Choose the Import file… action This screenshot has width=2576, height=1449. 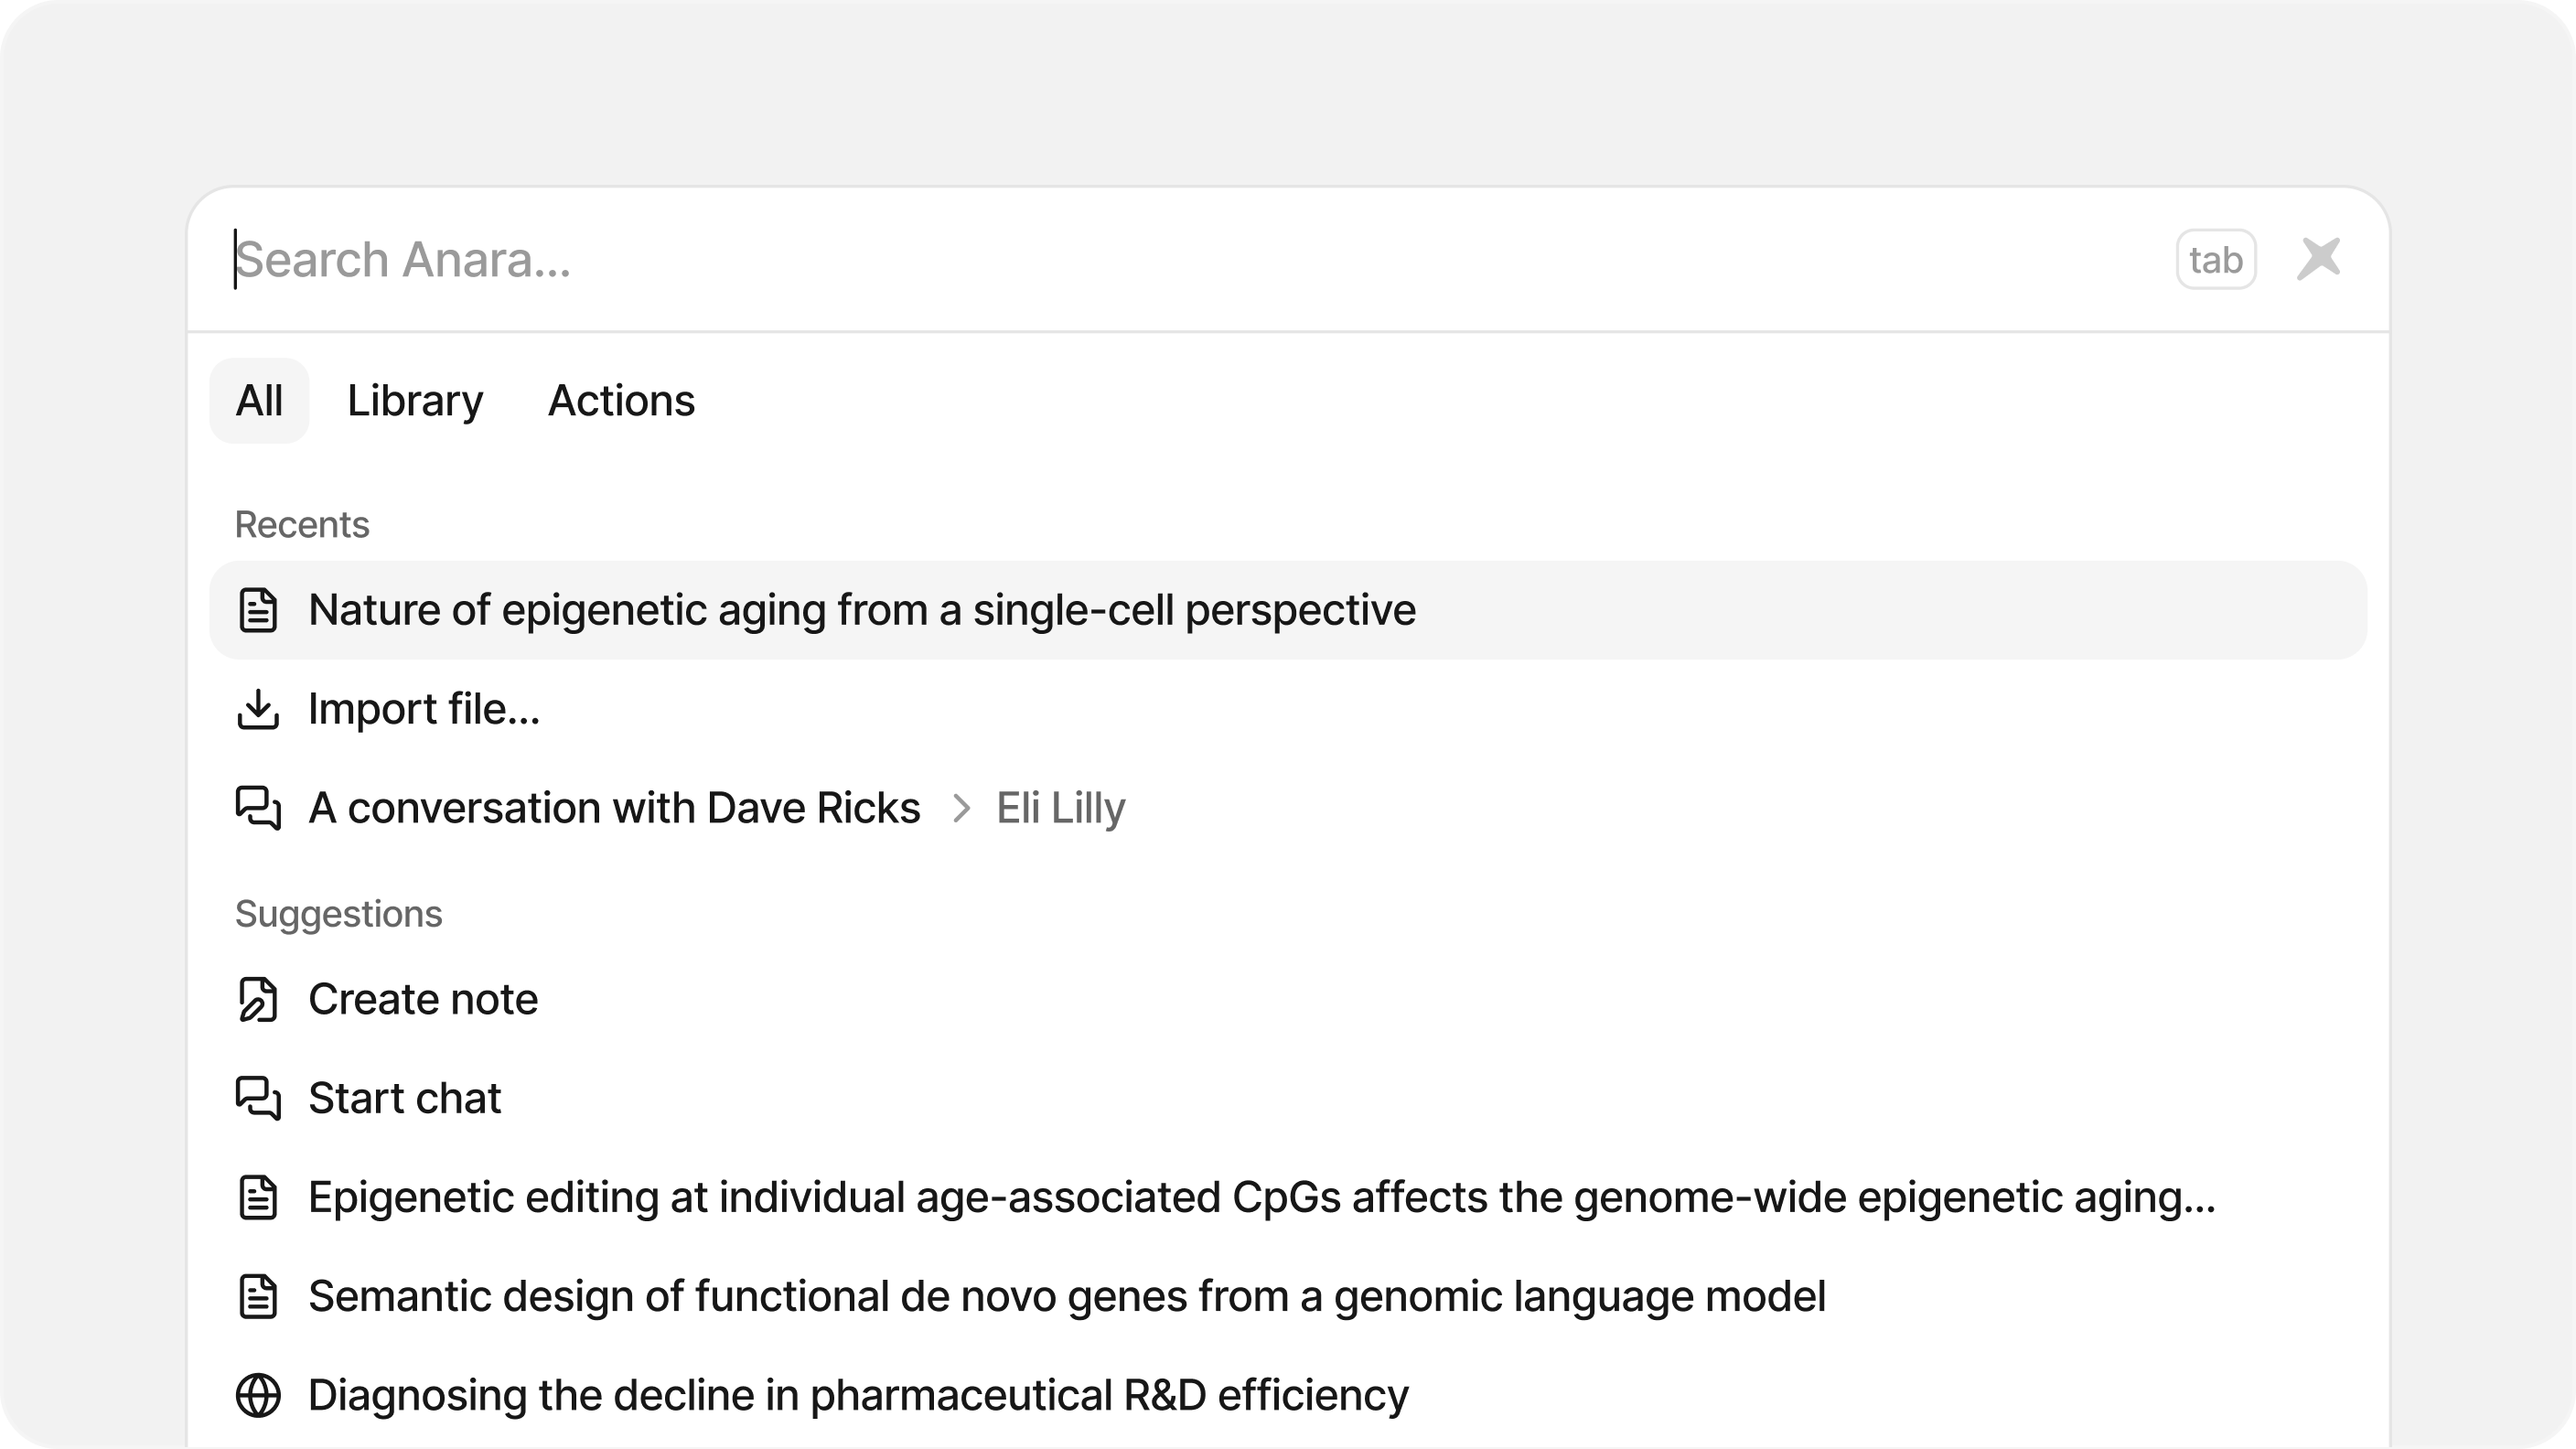click(424, 710)
